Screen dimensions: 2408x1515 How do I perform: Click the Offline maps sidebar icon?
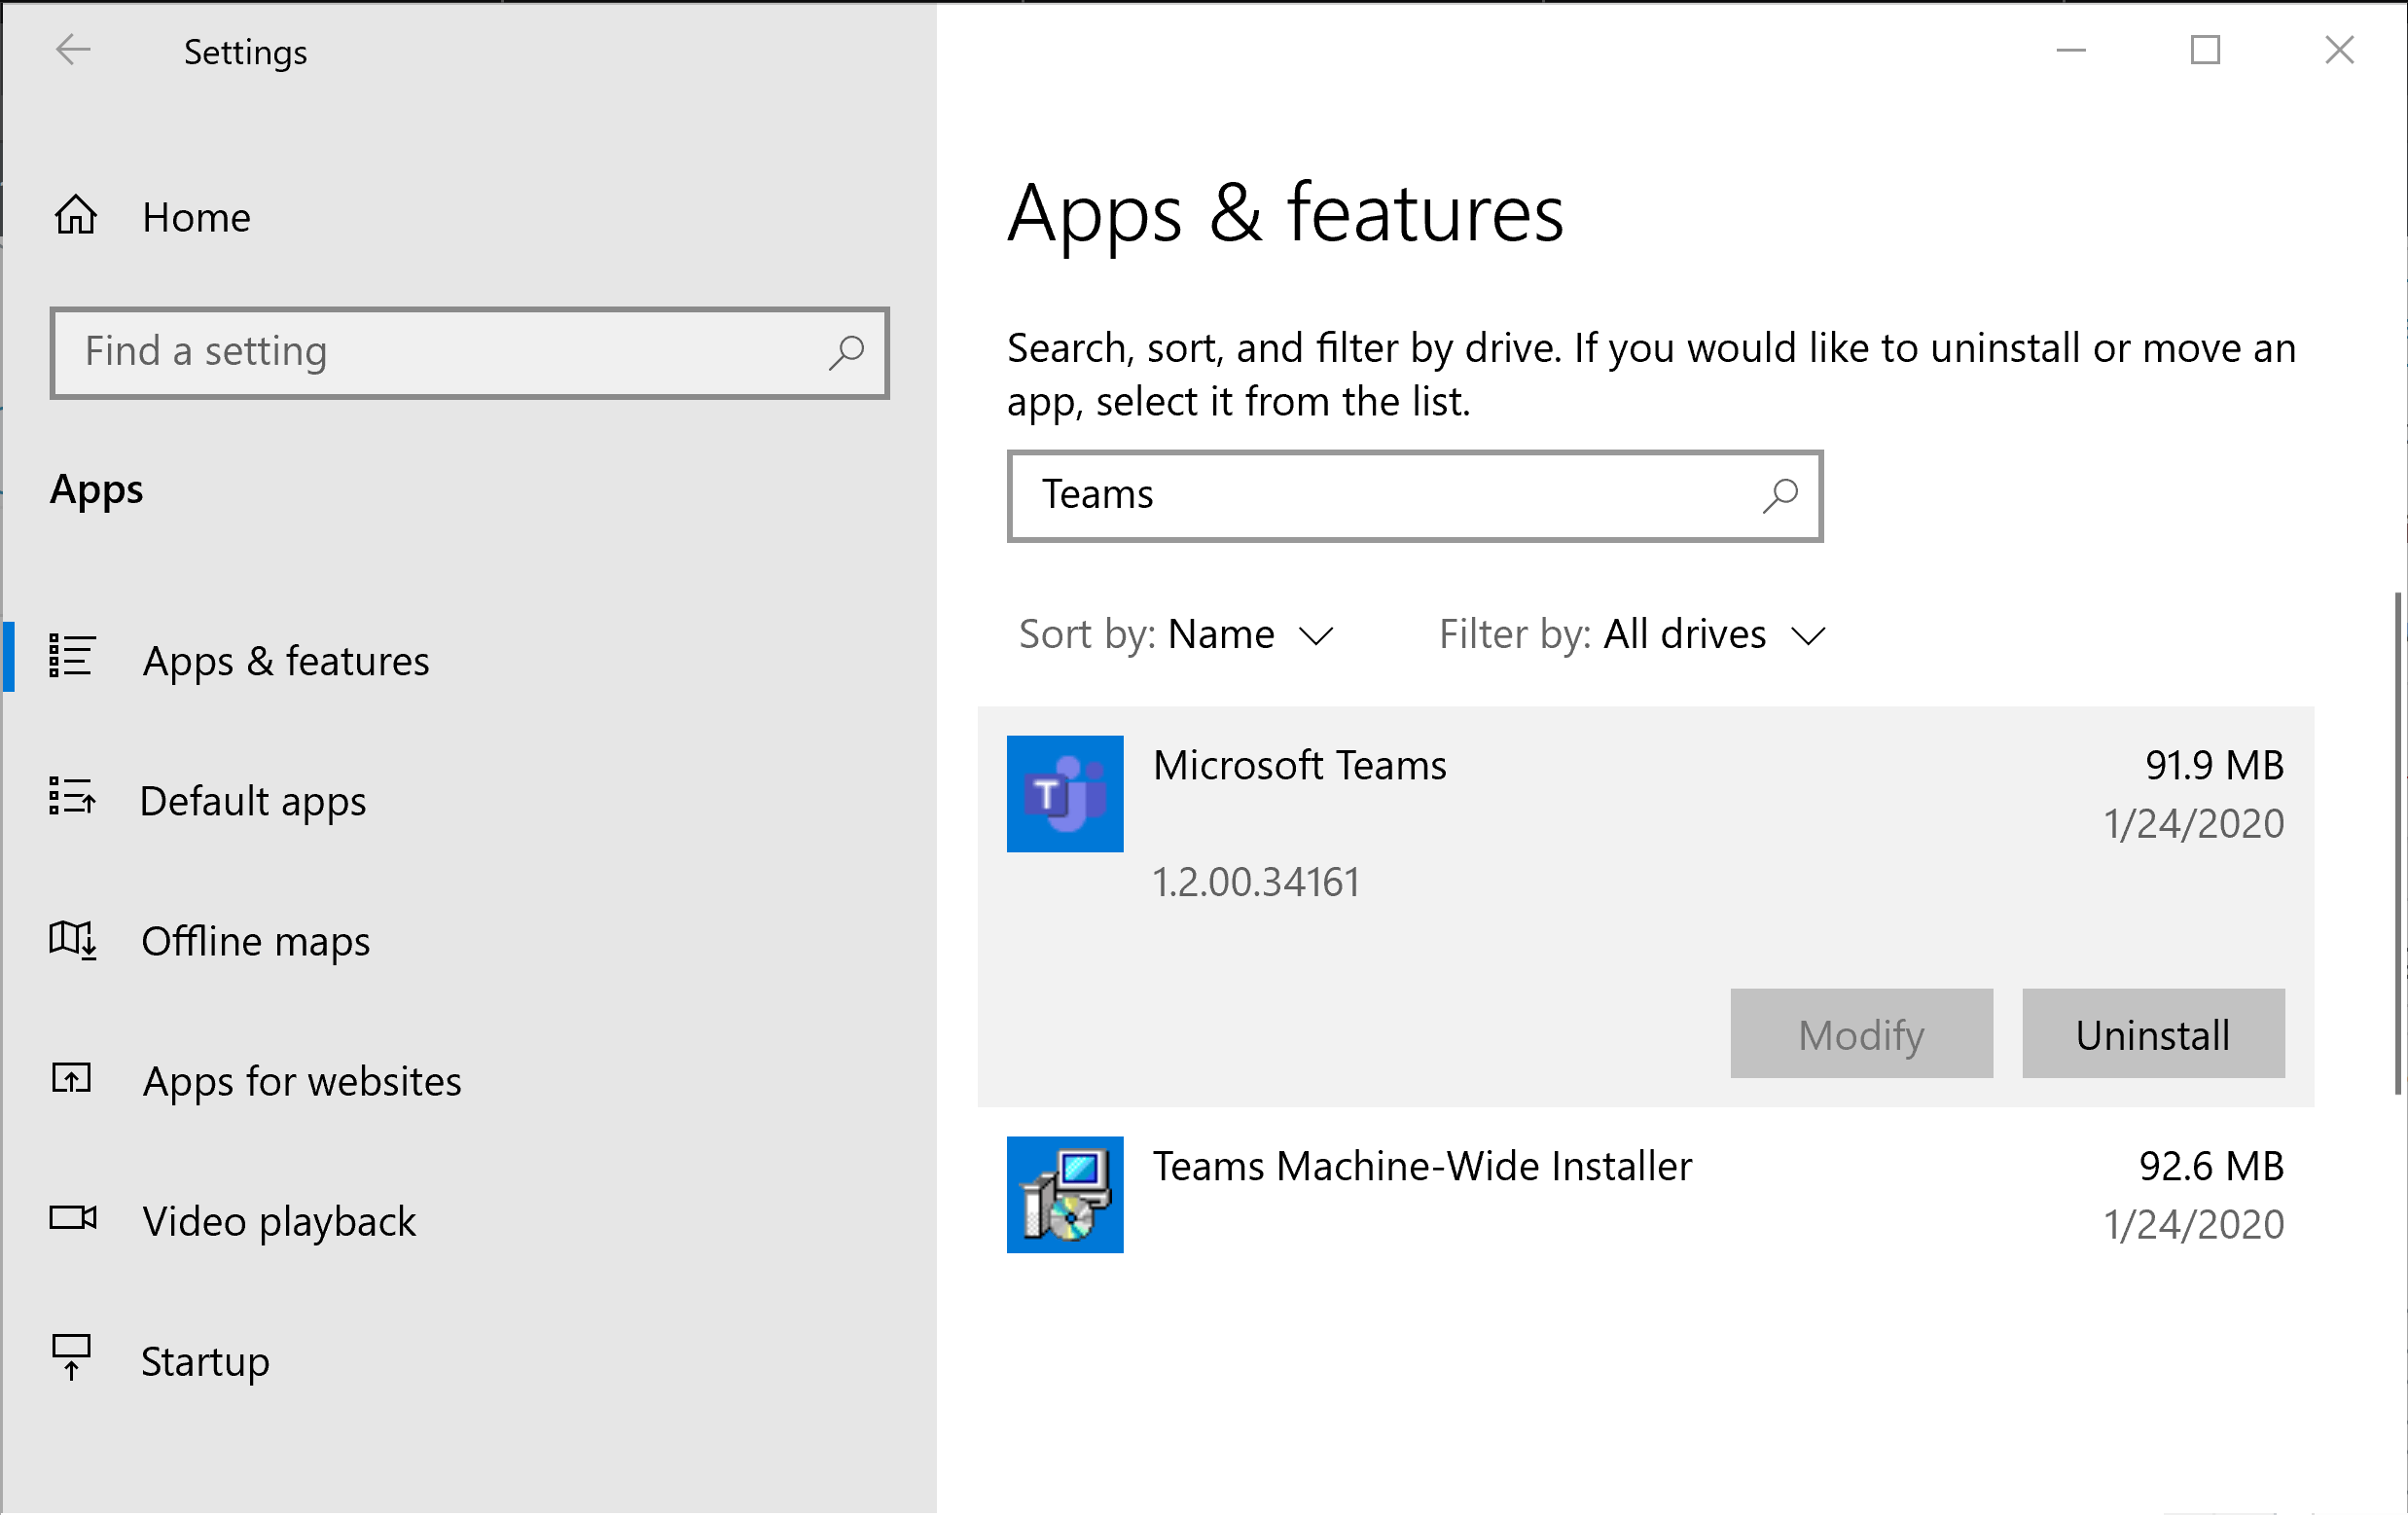pos(72,939)
